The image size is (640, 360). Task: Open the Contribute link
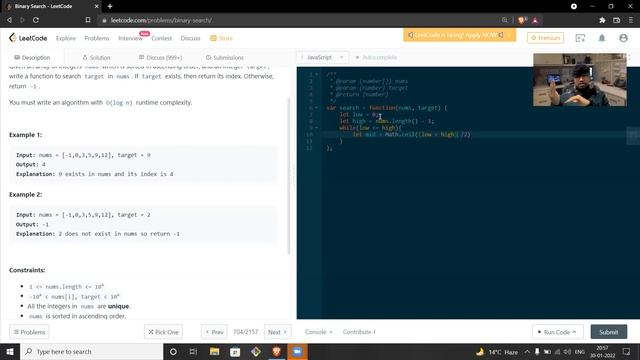point(359,332)
